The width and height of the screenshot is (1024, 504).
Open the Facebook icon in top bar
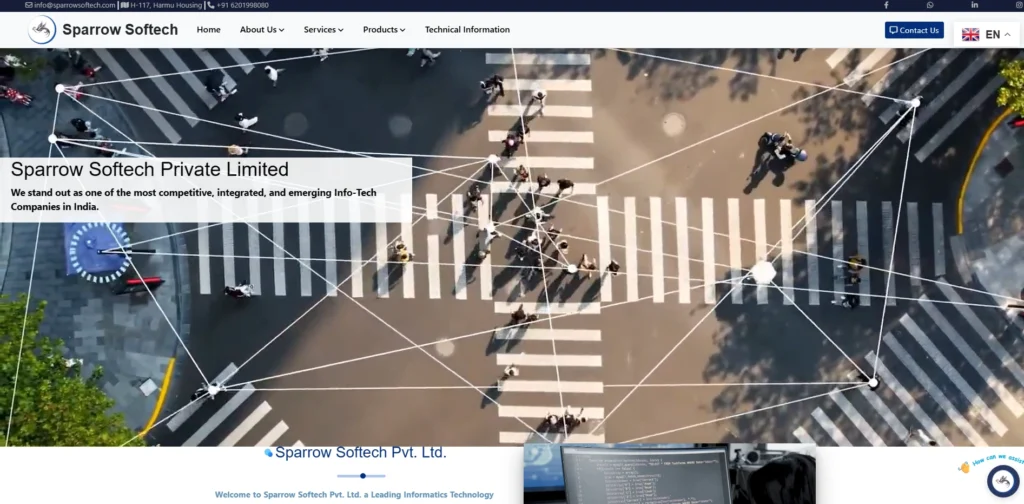886,5
